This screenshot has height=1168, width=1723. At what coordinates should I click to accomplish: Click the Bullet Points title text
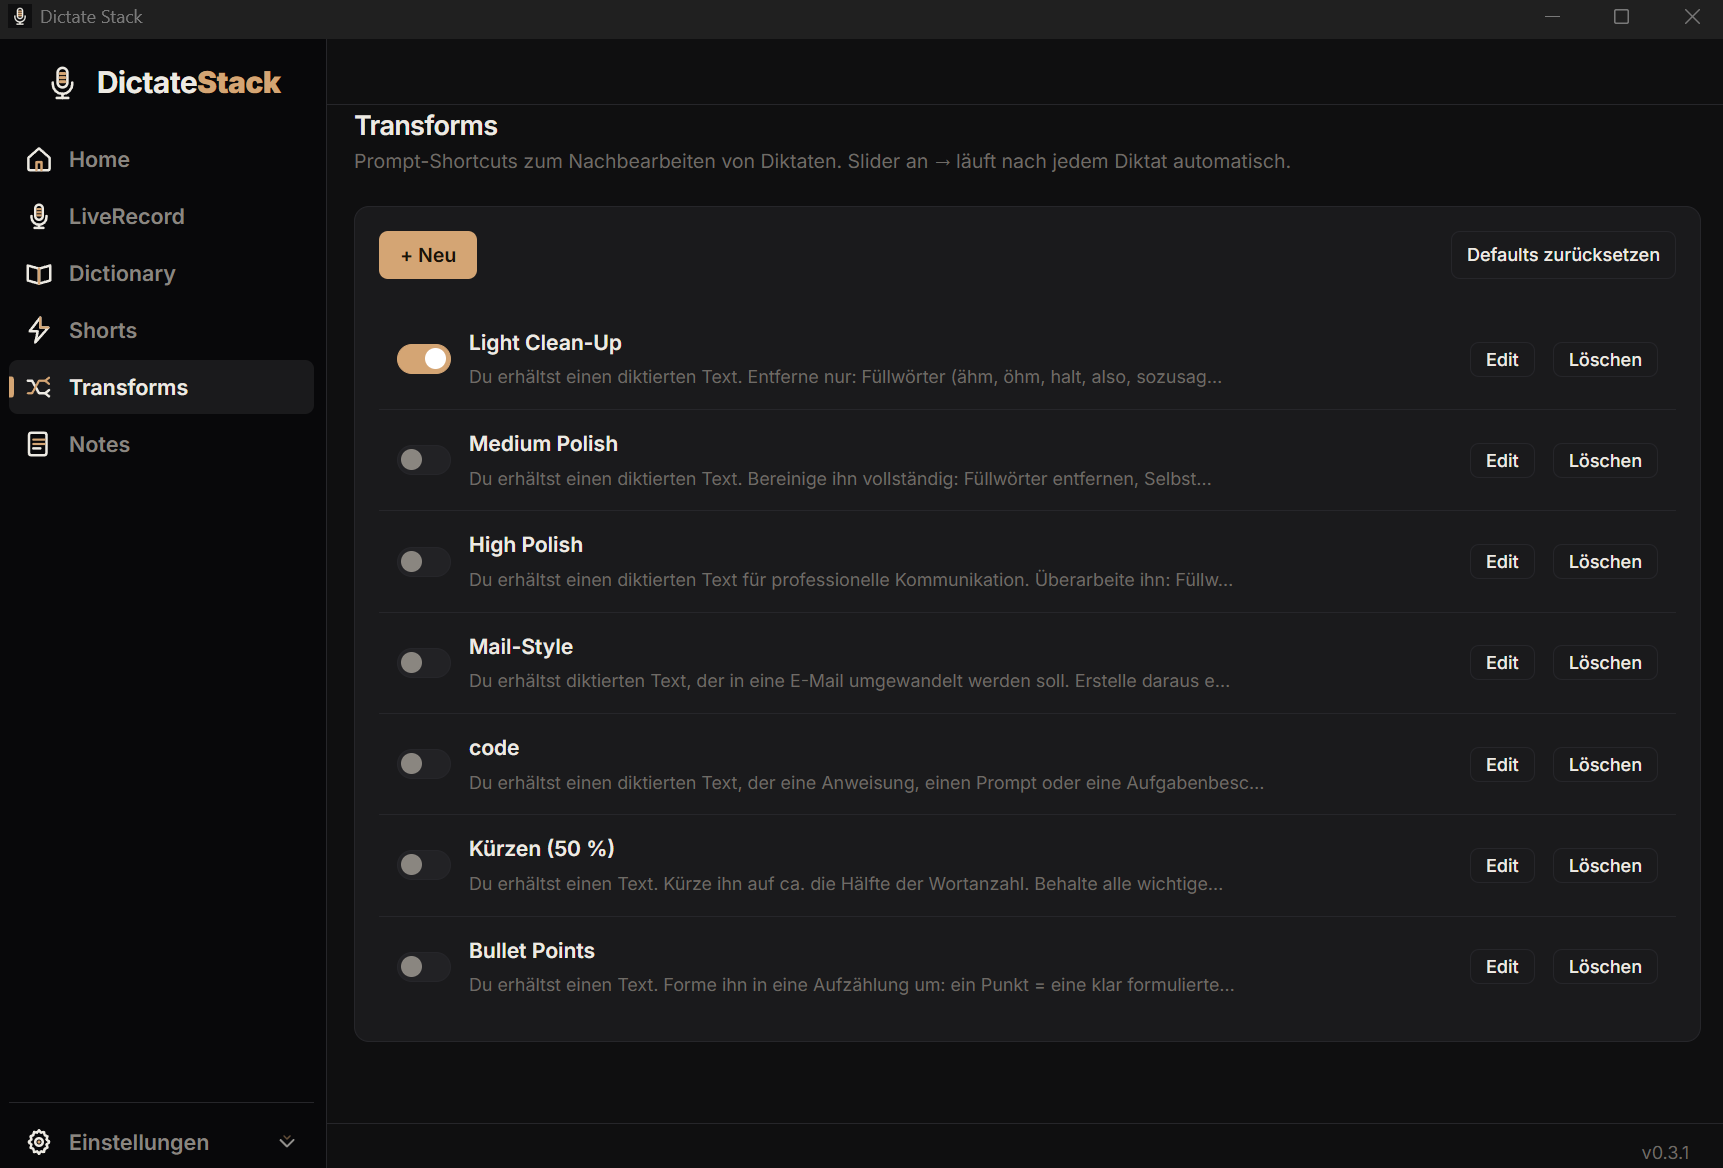coord(532,951)
